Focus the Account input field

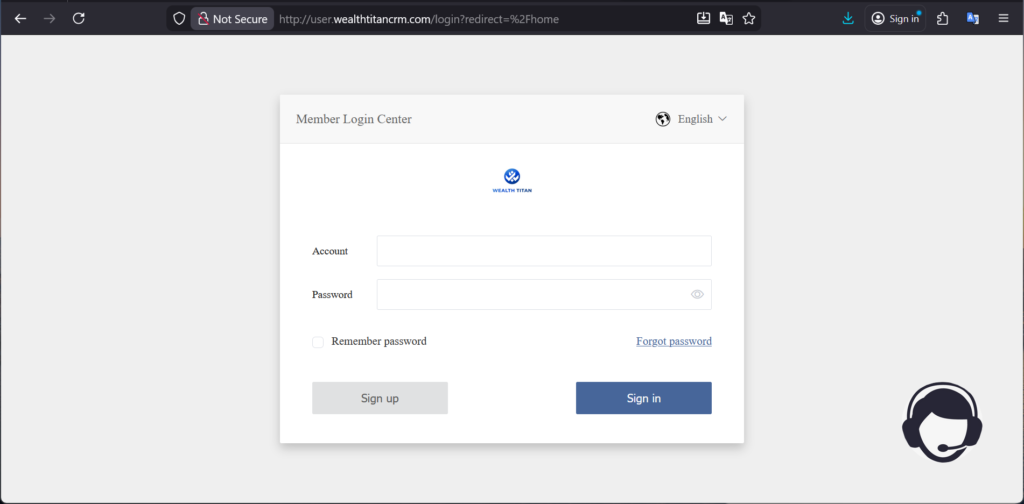pos(544,251)
